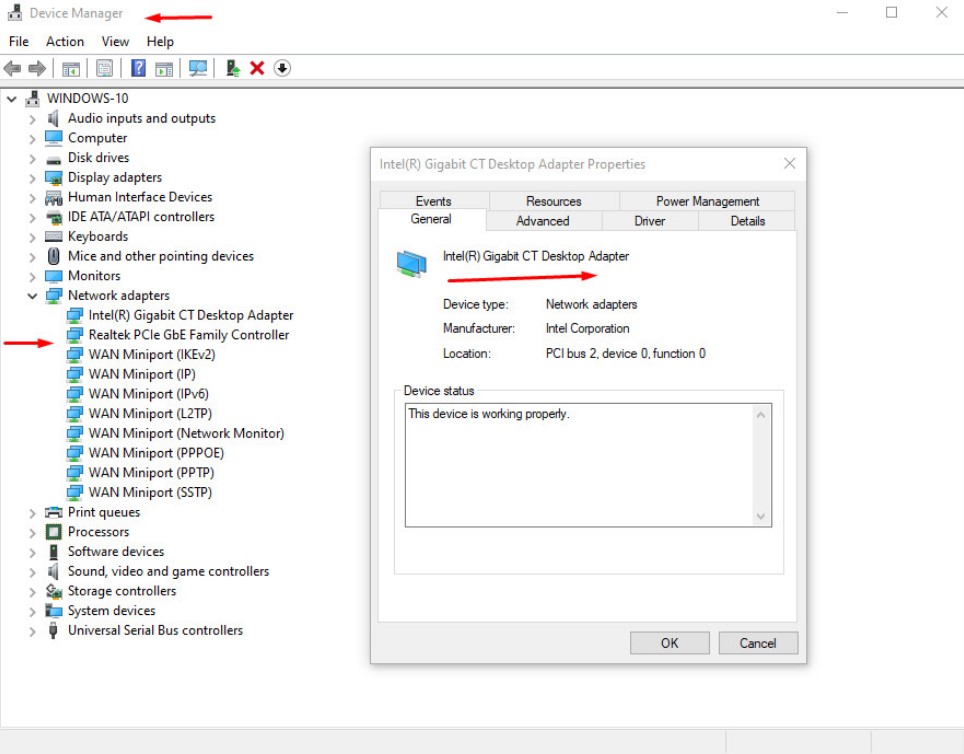Select WAN Miniport (PPPOE)

[156, 453]
